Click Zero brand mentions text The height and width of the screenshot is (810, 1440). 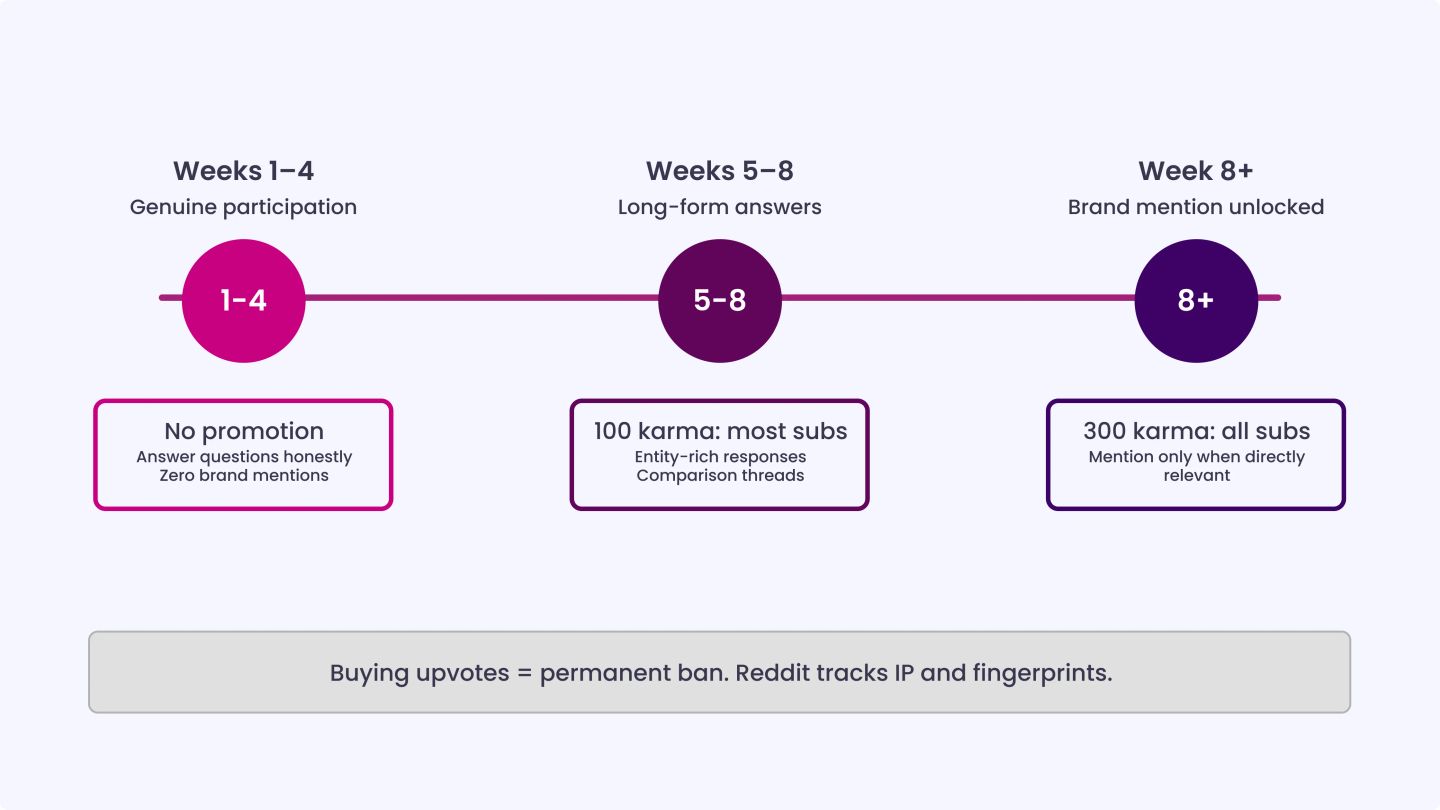click(244, 475)
